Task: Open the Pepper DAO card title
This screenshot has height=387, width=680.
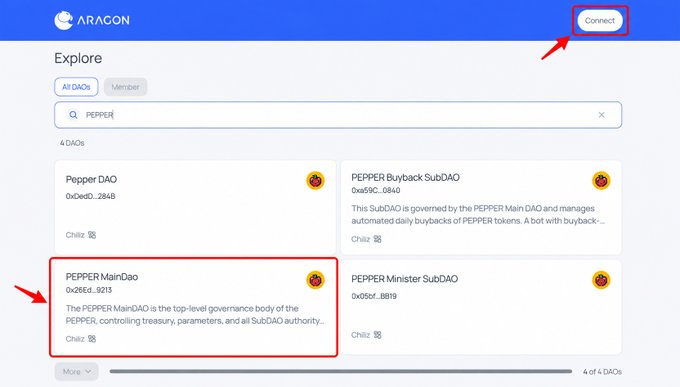Action: click(x=91, y=179)
